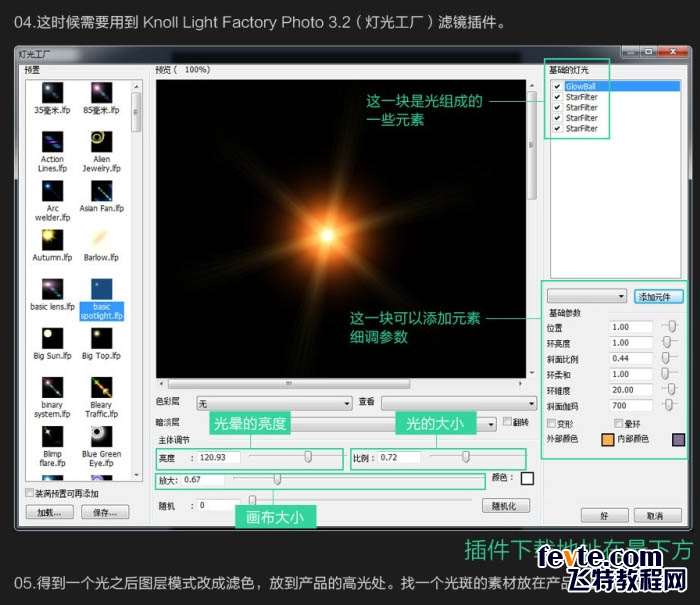Select the Barlow.lfp preset icon

point(101,240)
